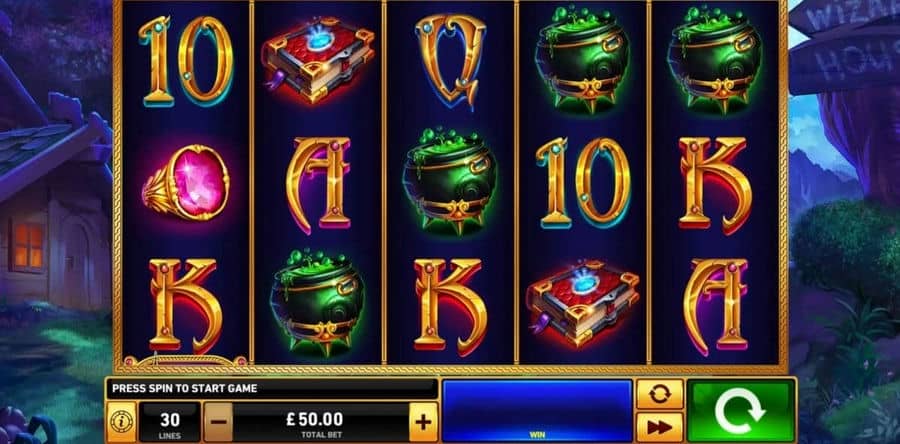Select the cauldron at the fifth reel's top row
900x444 pixels.
tap(715, 59)
